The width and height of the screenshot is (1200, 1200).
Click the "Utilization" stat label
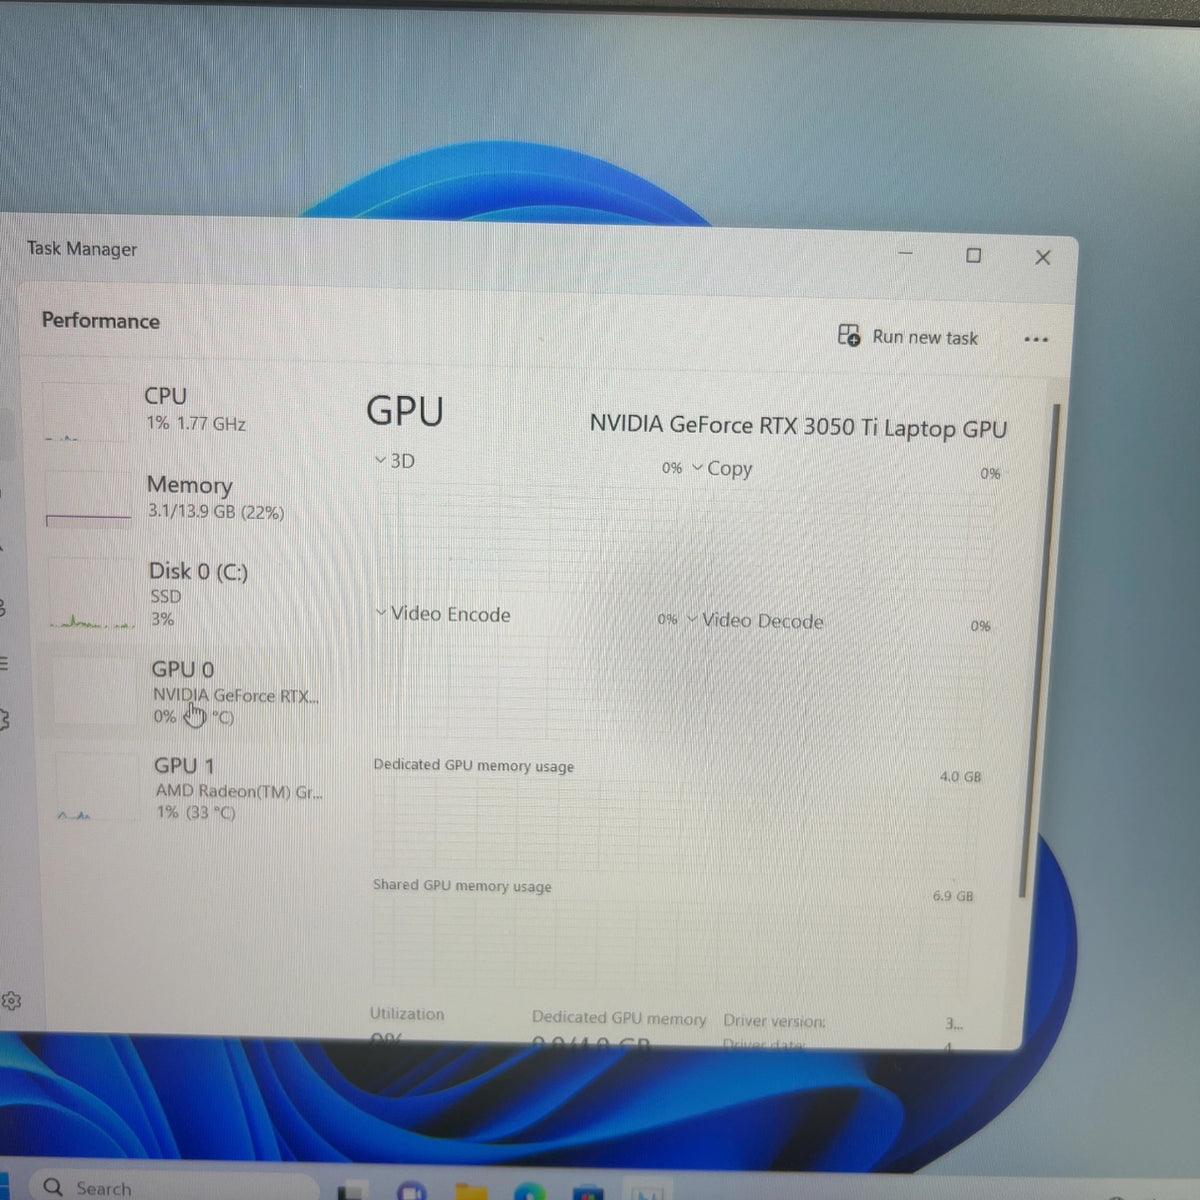pos(407,1013)
